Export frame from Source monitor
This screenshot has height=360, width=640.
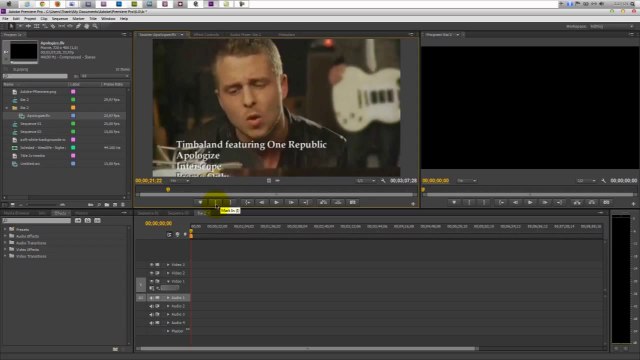coord(353,202)
